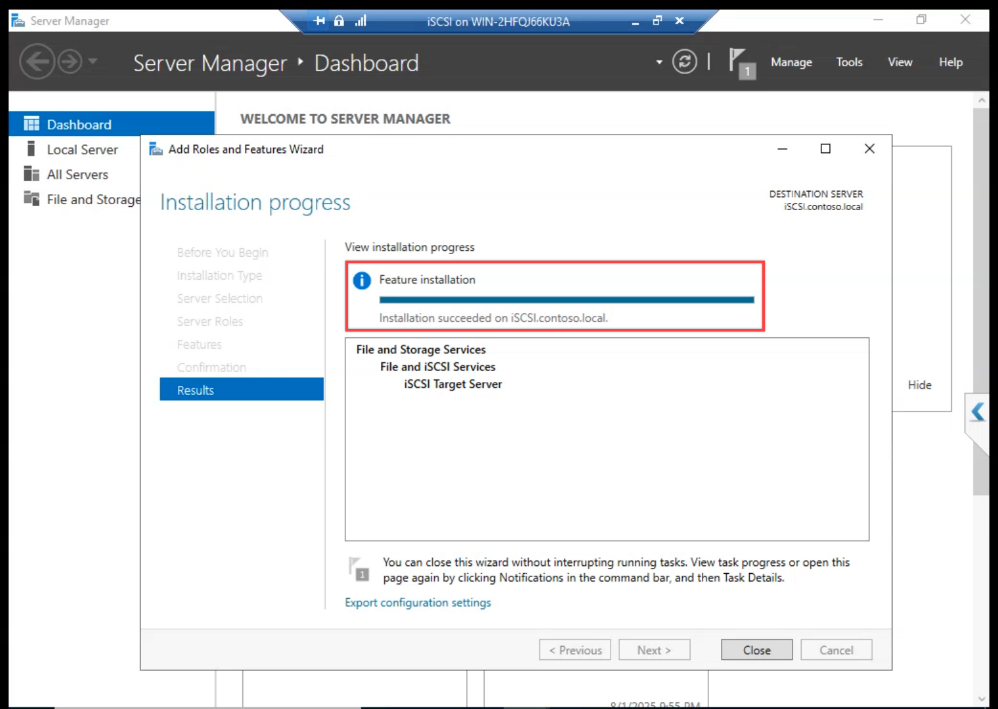Screen dimensions: 998x709
Task: Maximize the Add Roles and Features Wizard
Action: [826, 148]
